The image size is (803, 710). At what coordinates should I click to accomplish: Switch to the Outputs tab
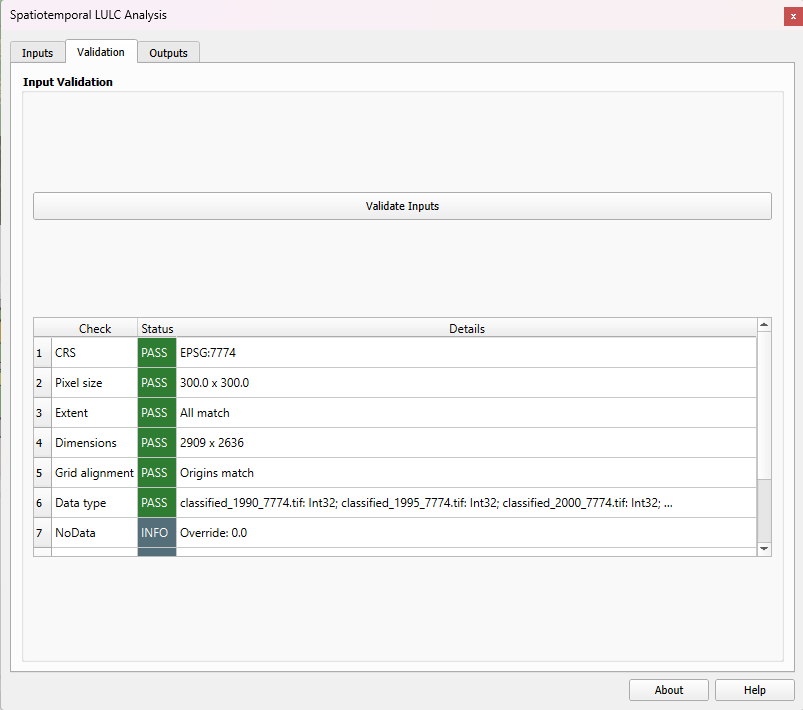click(x=168, y=52)
